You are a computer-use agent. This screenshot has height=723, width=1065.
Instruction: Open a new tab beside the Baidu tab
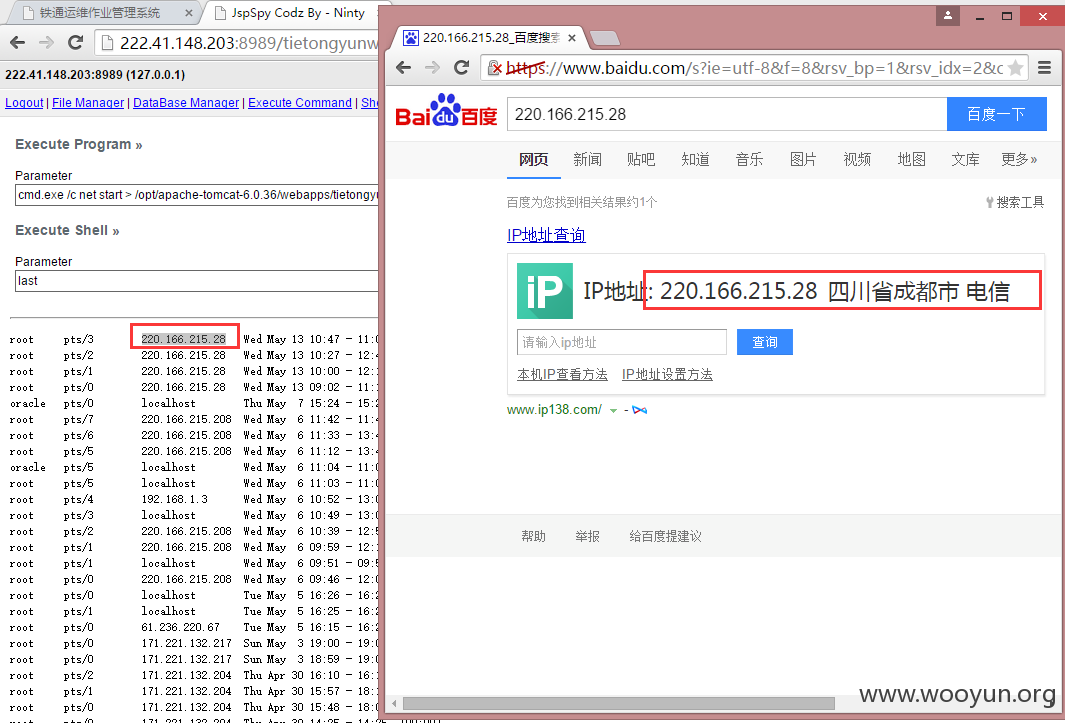point(604,38)
